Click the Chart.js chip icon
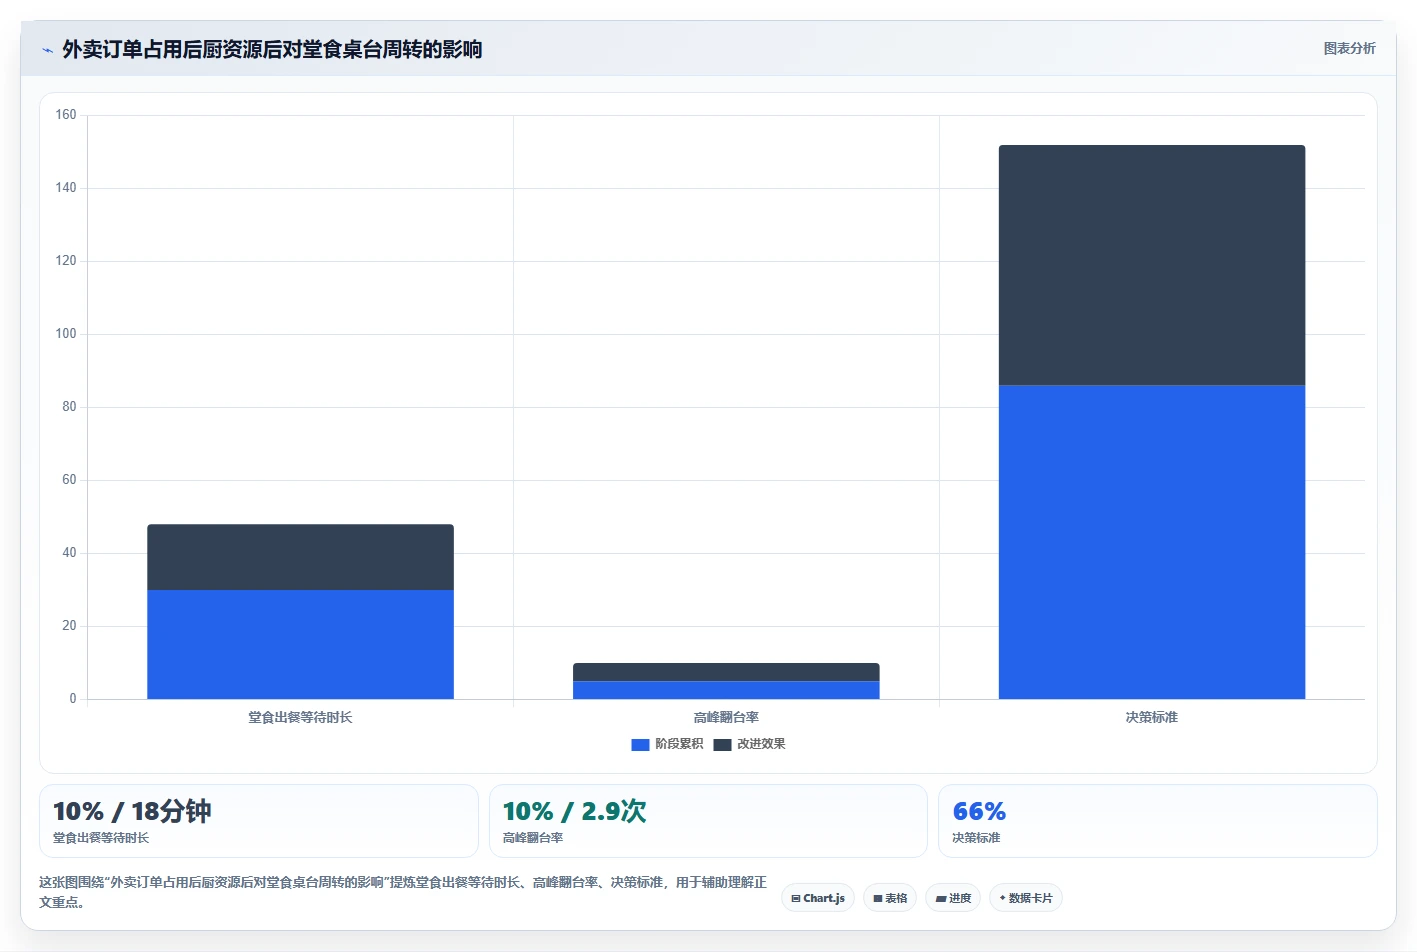 796,898
